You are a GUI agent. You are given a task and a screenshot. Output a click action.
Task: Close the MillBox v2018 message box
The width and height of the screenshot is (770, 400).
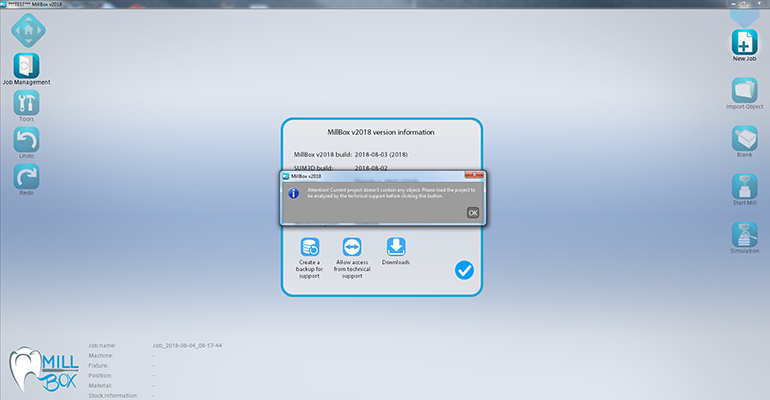(x=474, y=175)
